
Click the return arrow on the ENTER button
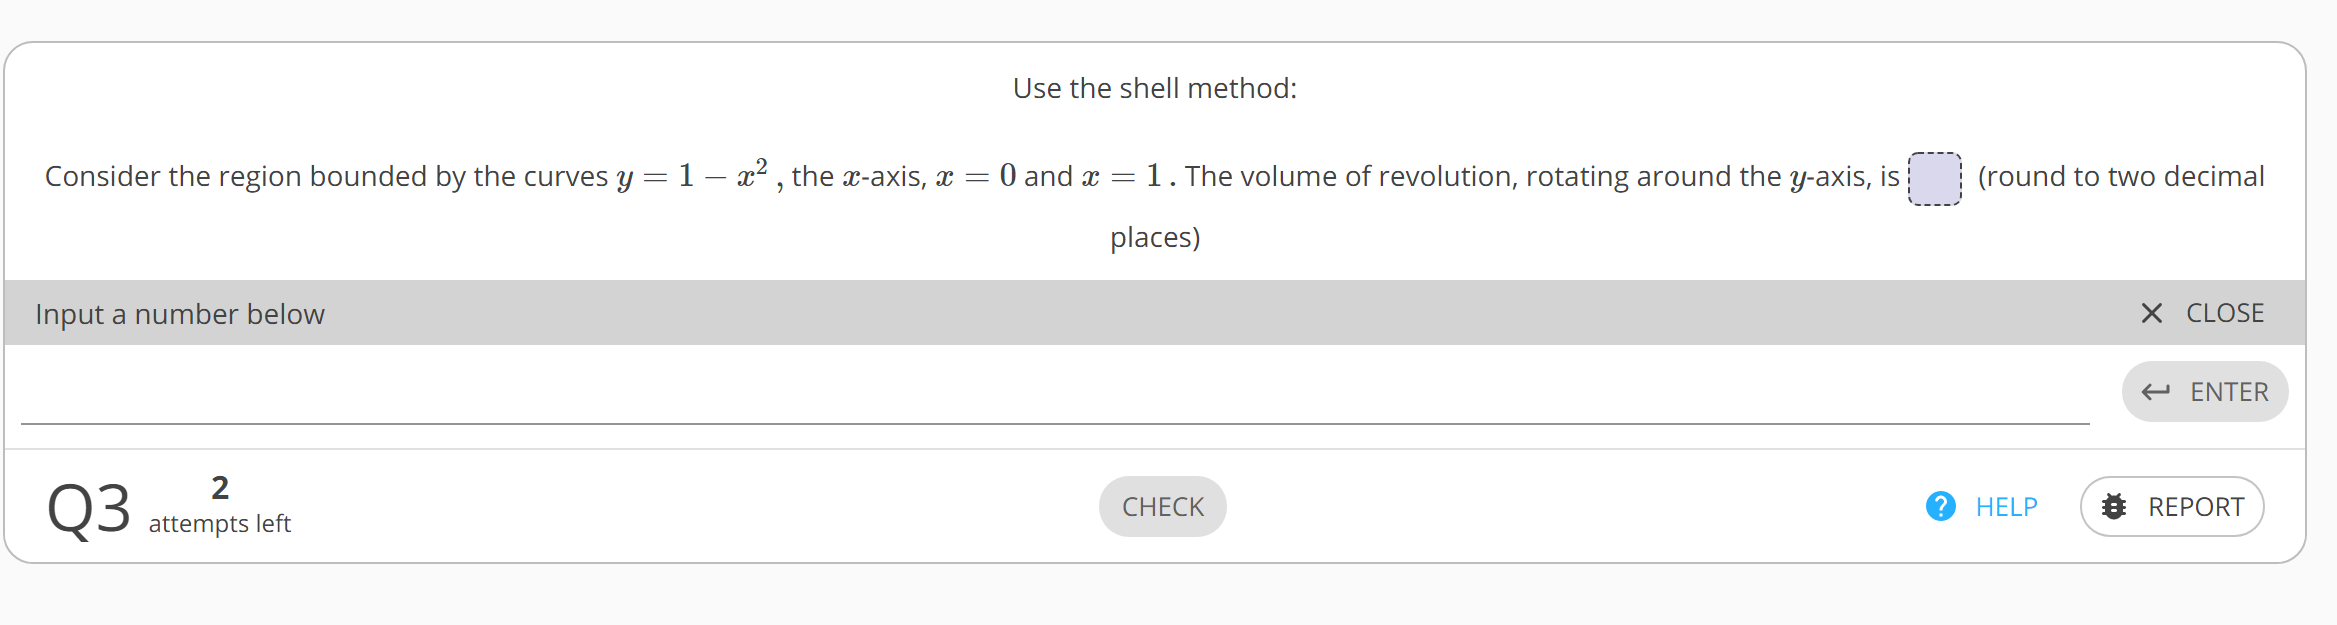(x=2154, y=392)
